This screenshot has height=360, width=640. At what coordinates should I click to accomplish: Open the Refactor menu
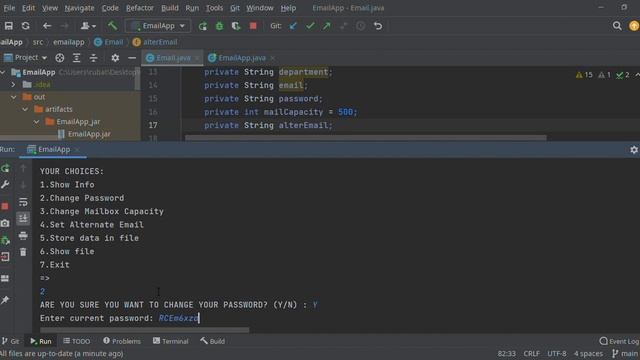pos(140,8)
